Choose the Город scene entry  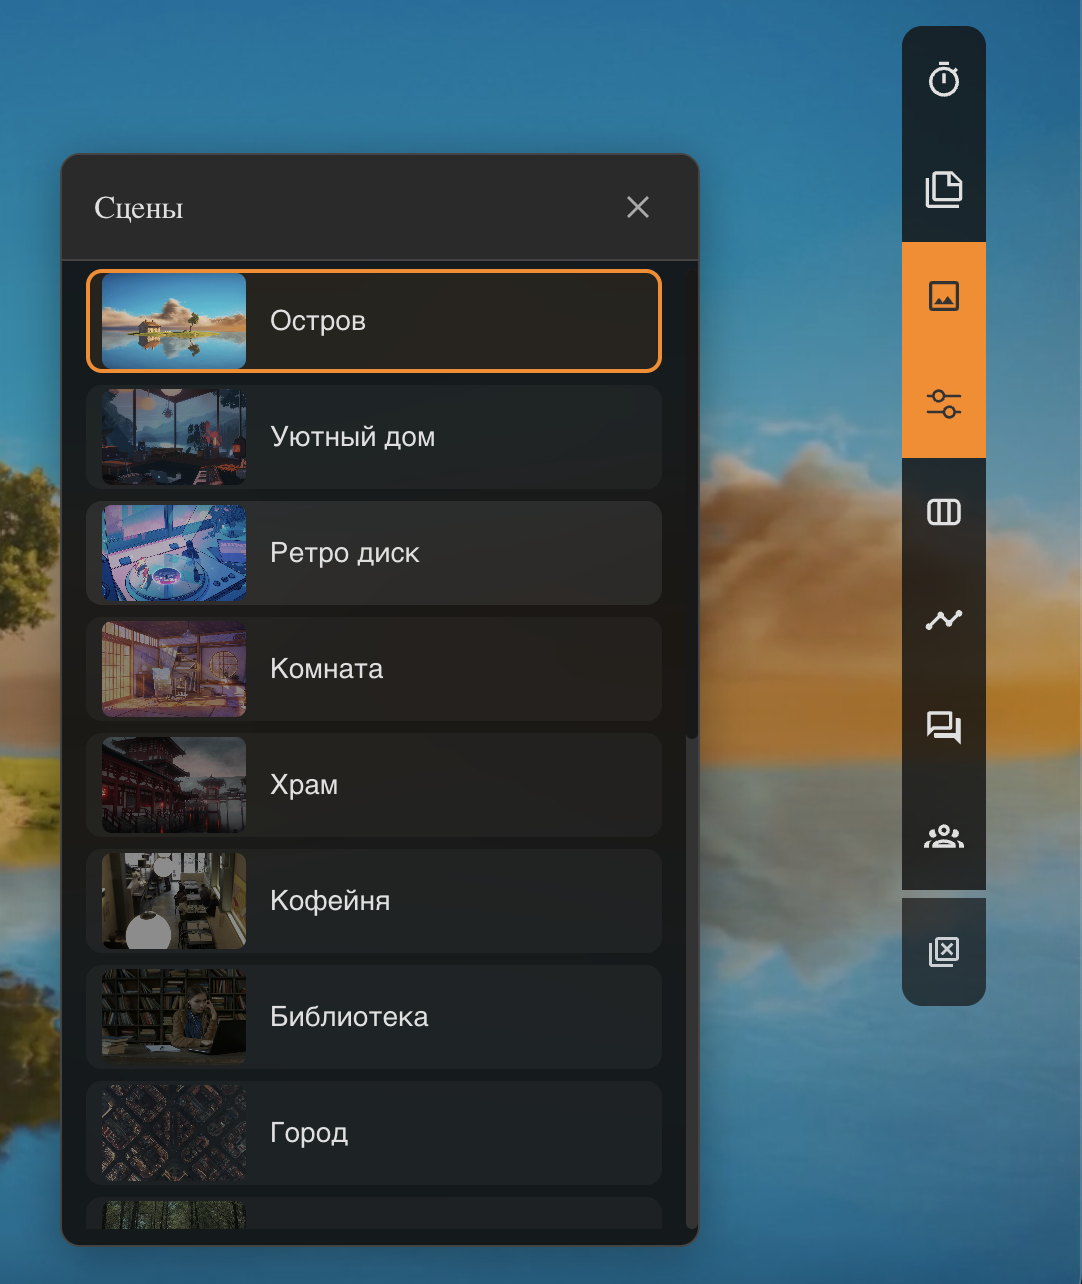[x=374, y=1133]
